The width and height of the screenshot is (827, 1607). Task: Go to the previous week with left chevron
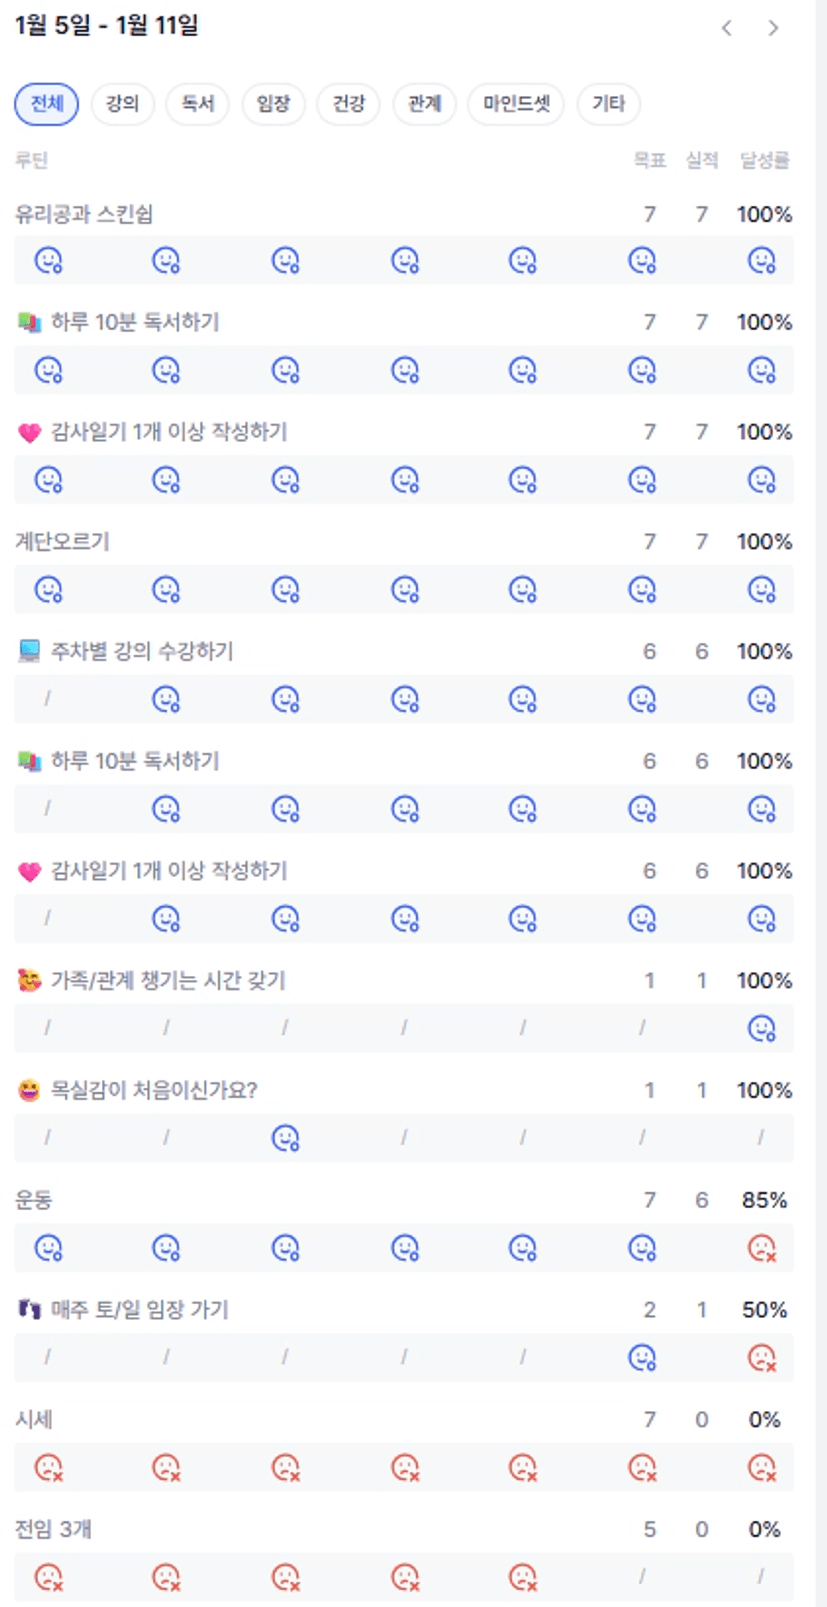coord(727,28)
